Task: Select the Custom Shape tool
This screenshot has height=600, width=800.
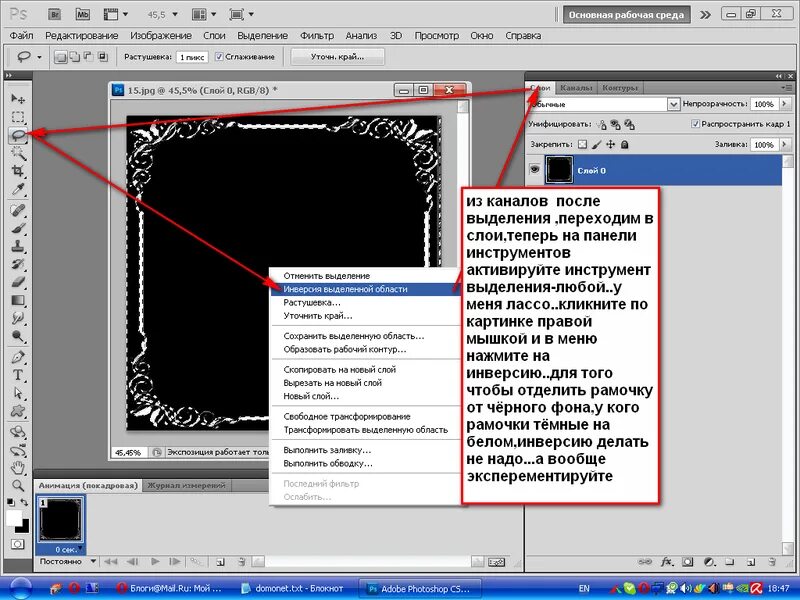Action: coord(18,411)
